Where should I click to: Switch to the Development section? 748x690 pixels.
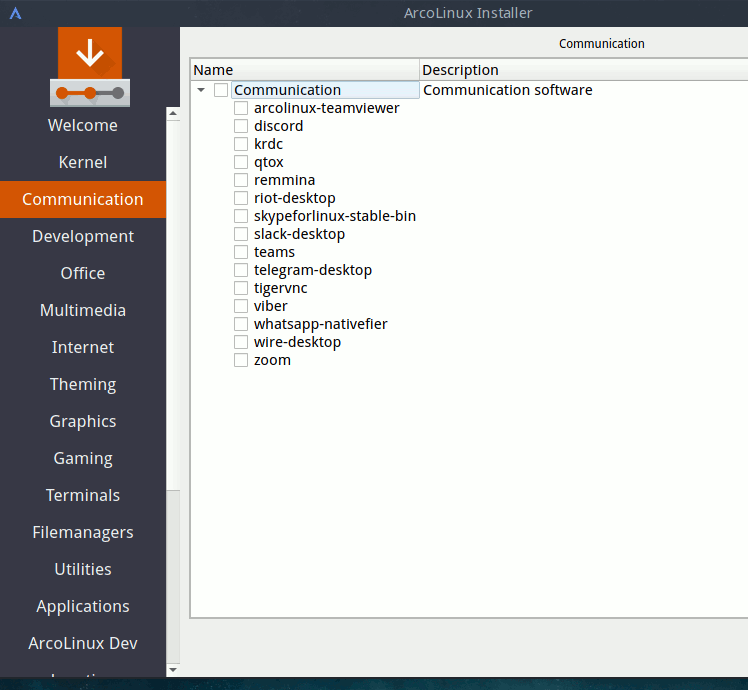pyautogui.click(x=83, y=236)
